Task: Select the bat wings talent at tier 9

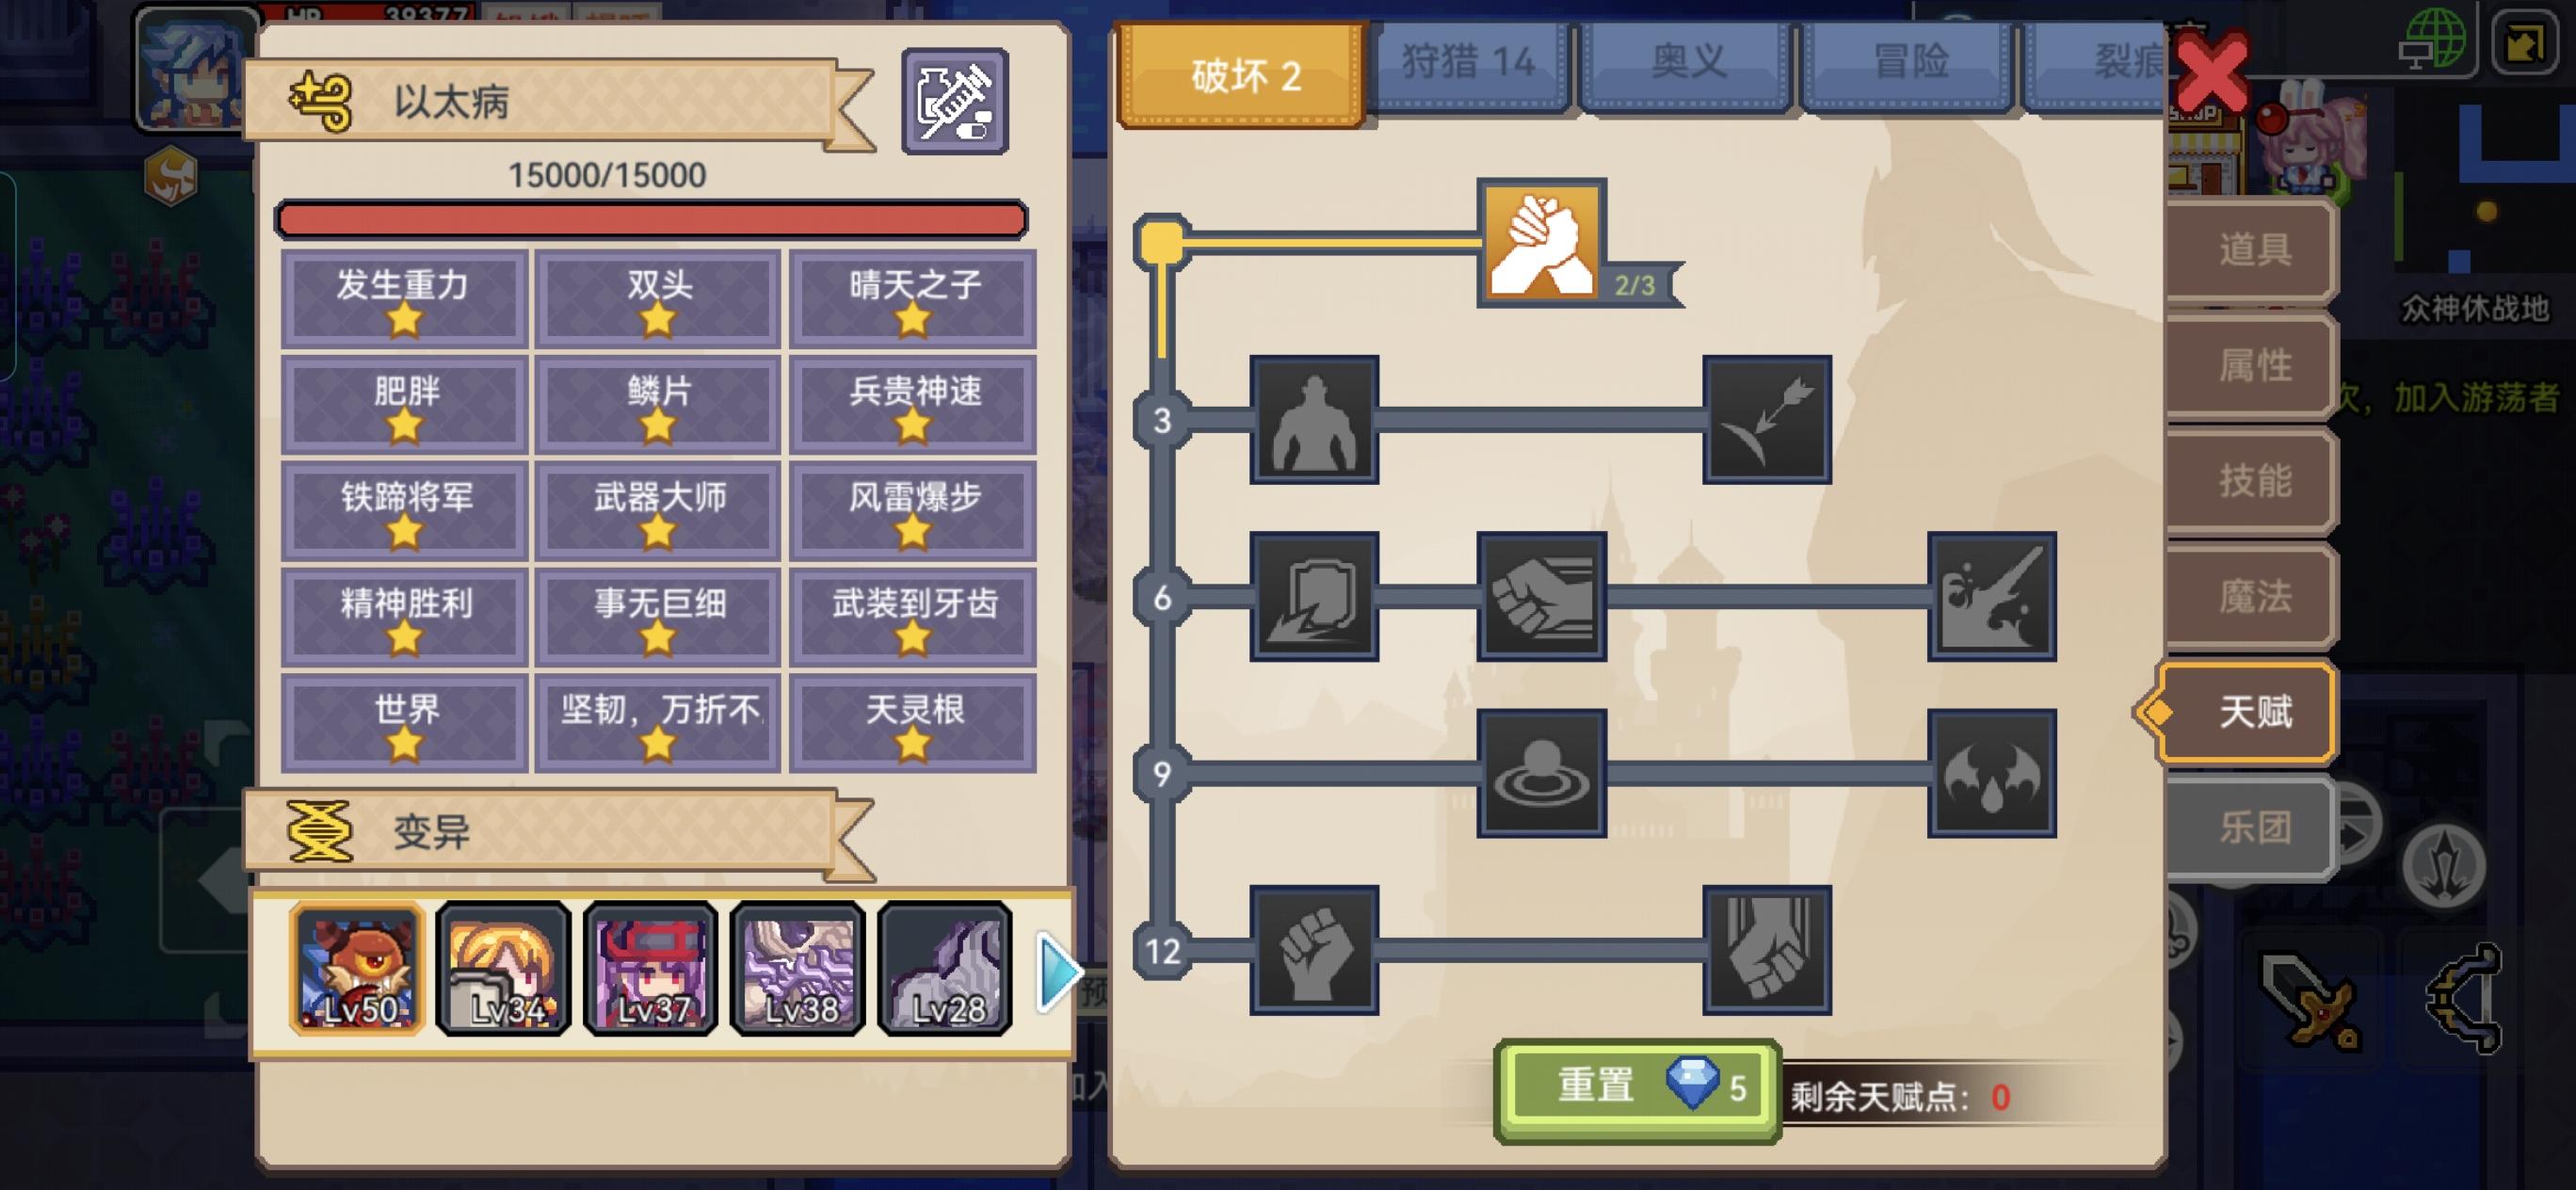Action: (x=1992, y=773)
